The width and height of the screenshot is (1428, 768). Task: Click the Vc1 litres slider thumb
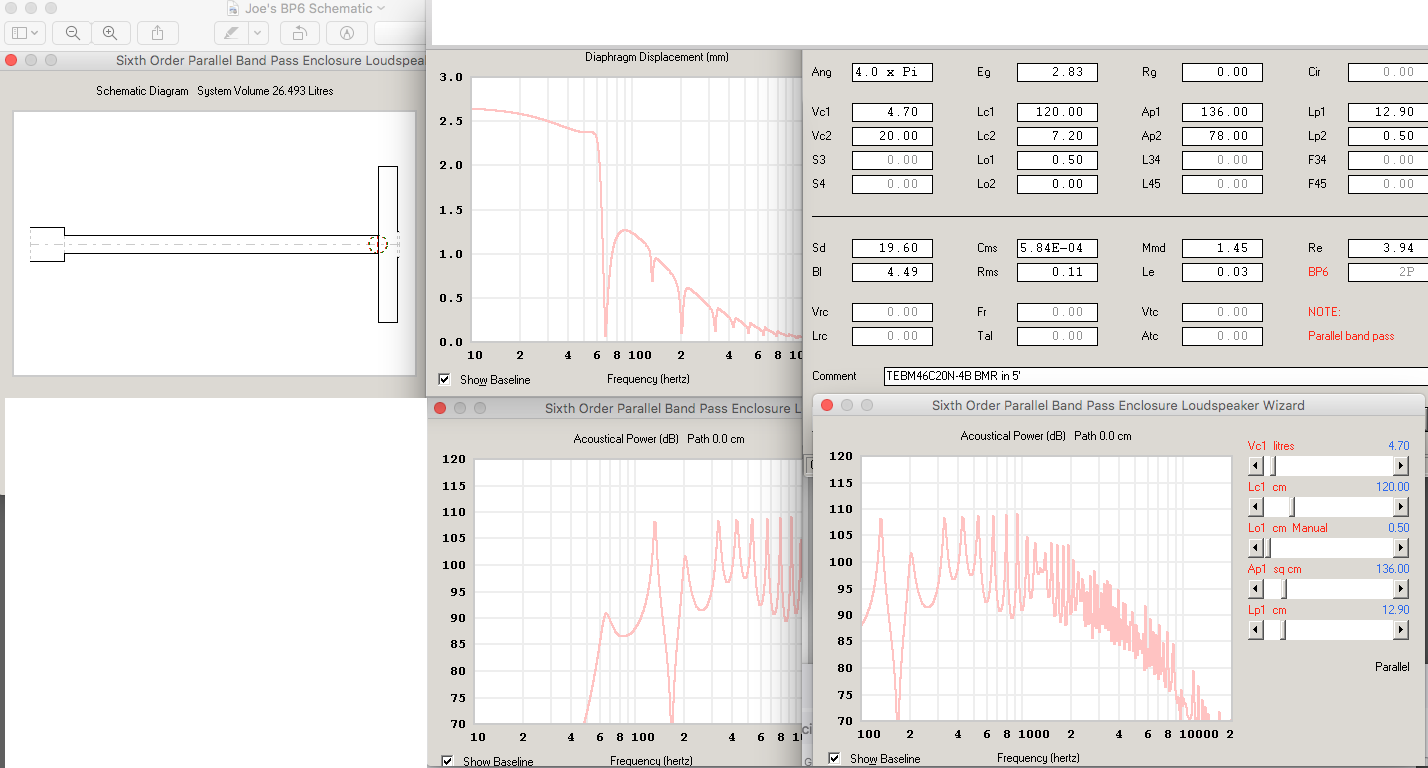(x=1273, y=466)
